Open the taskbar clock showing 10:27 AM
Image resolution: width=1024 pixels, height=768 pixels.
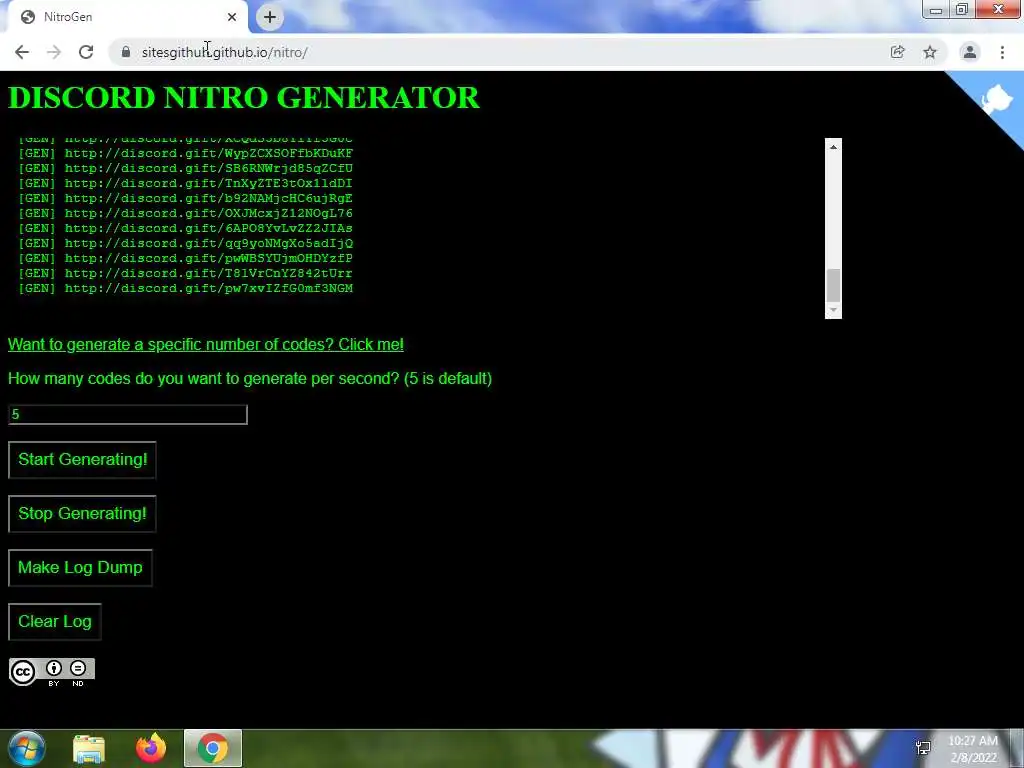coord(973,749)
